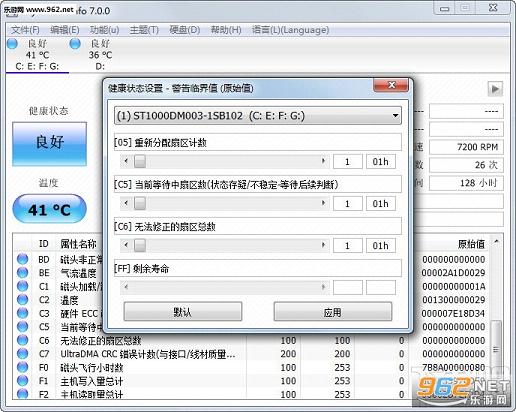
Task: Click the ID column header
Action: (44, 244)
